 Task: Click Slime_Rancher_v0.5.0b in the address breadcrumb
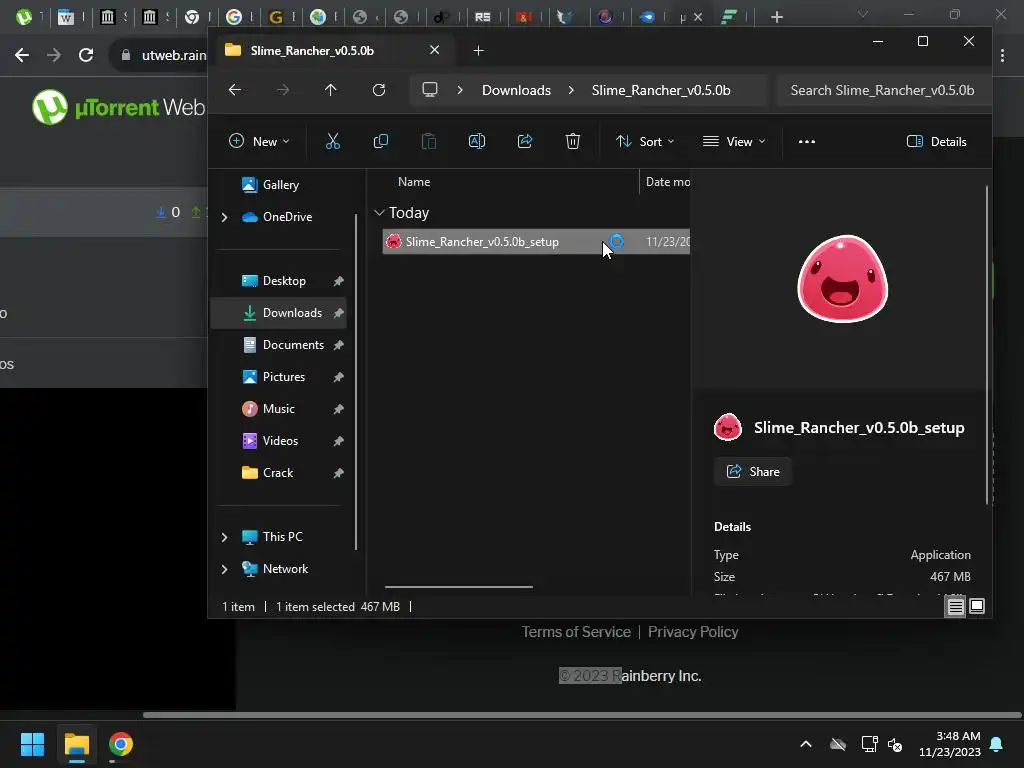[x=661, y=90]
